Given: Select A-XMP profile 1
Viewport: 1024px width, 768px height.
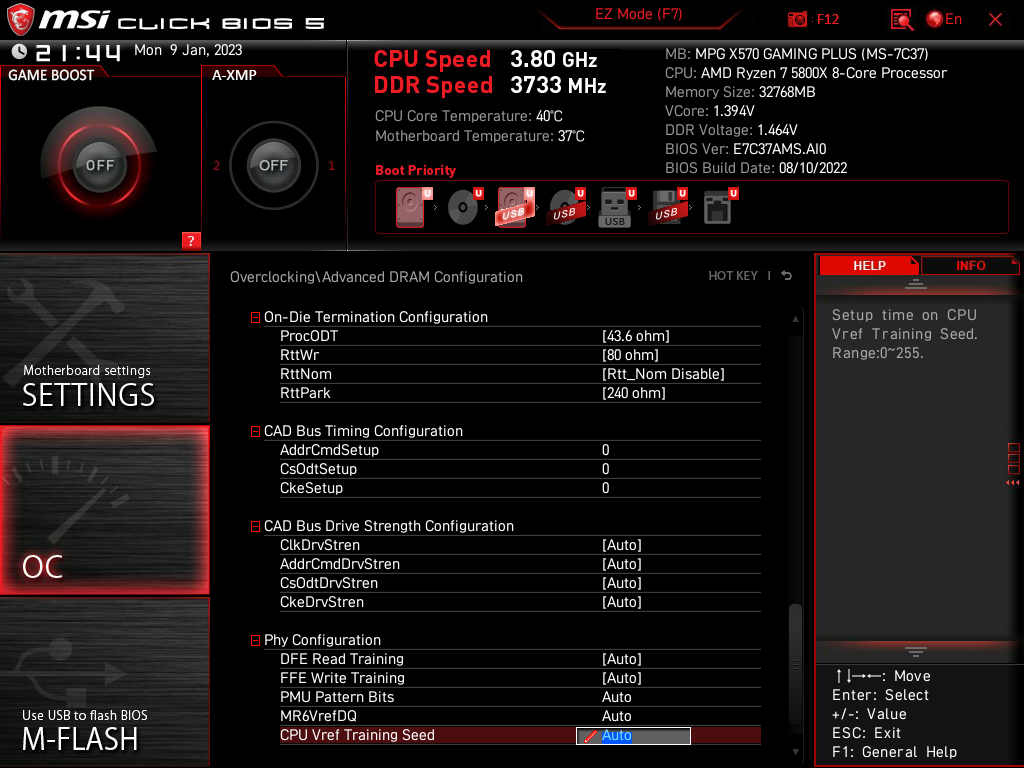Looking at the screenshot, I should pyautogui.click(x=331, y=165).
